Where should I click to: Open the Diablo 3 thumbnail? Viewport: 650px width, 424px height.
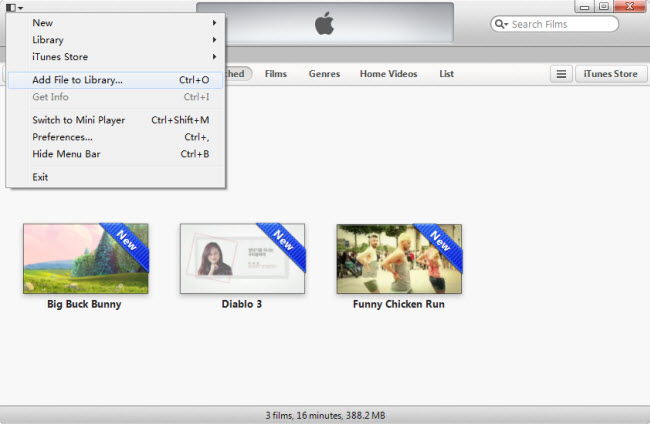(x=243, y=259)
